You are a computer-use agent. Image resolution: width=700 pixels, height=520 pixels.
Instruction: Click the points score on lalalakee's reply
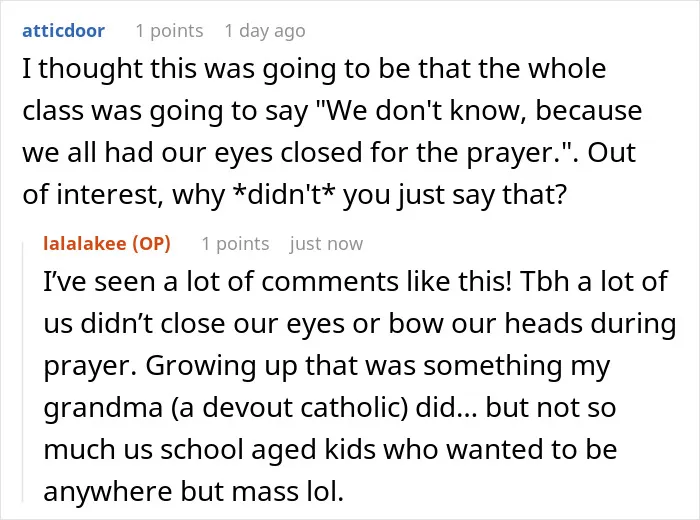coord(235,244)
